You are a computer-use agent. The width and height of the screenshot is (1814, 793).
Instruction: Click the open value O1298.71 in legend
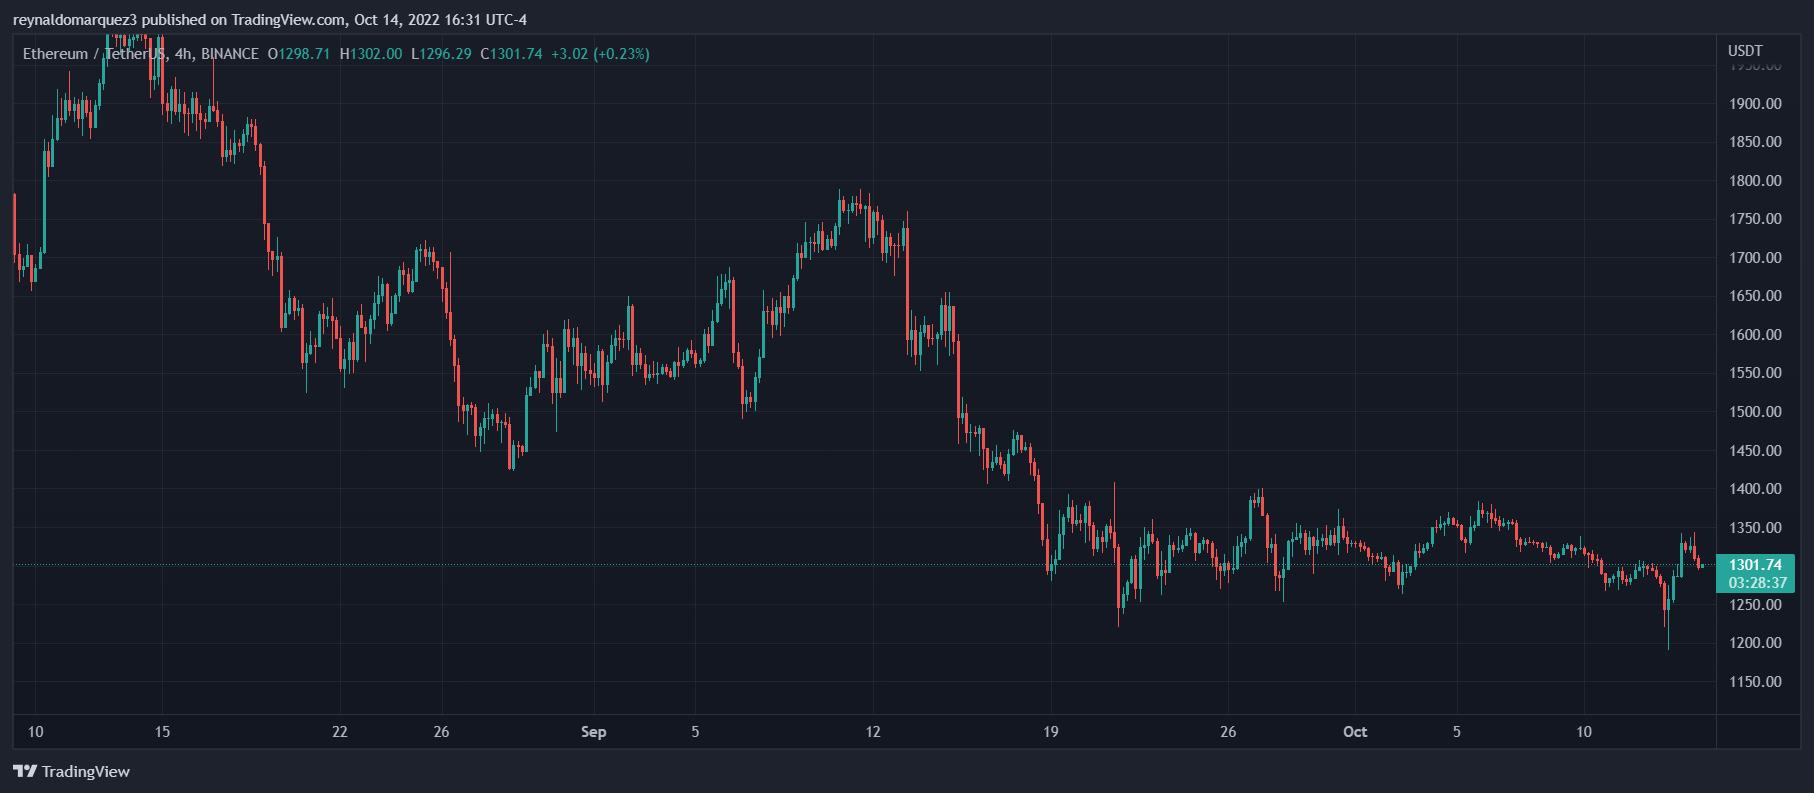[x=299, y=54]
